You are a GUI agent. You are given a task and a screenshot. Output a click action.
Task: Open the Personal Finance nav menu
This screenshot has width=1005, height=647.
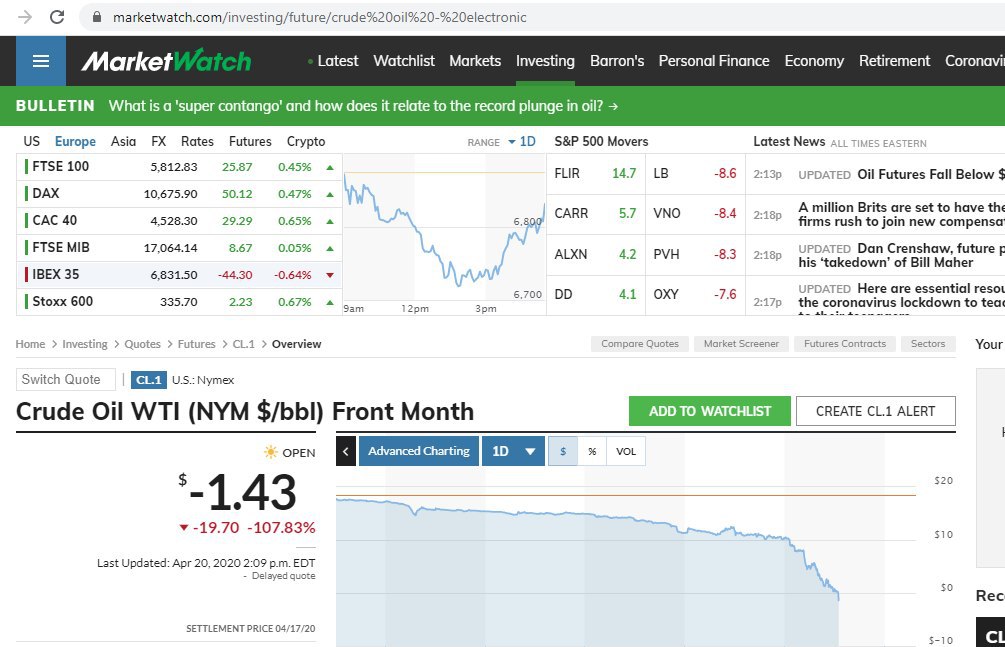[714, 61]
